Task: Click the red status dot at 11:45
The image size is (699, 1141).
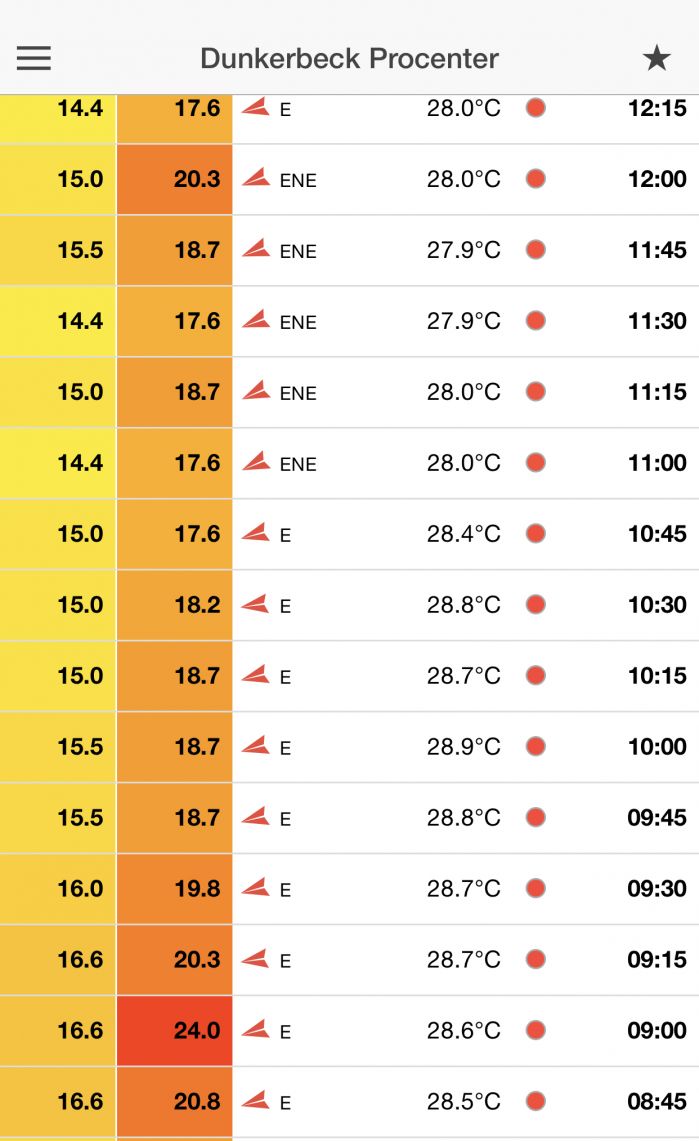Action: [x=536, y=249]
